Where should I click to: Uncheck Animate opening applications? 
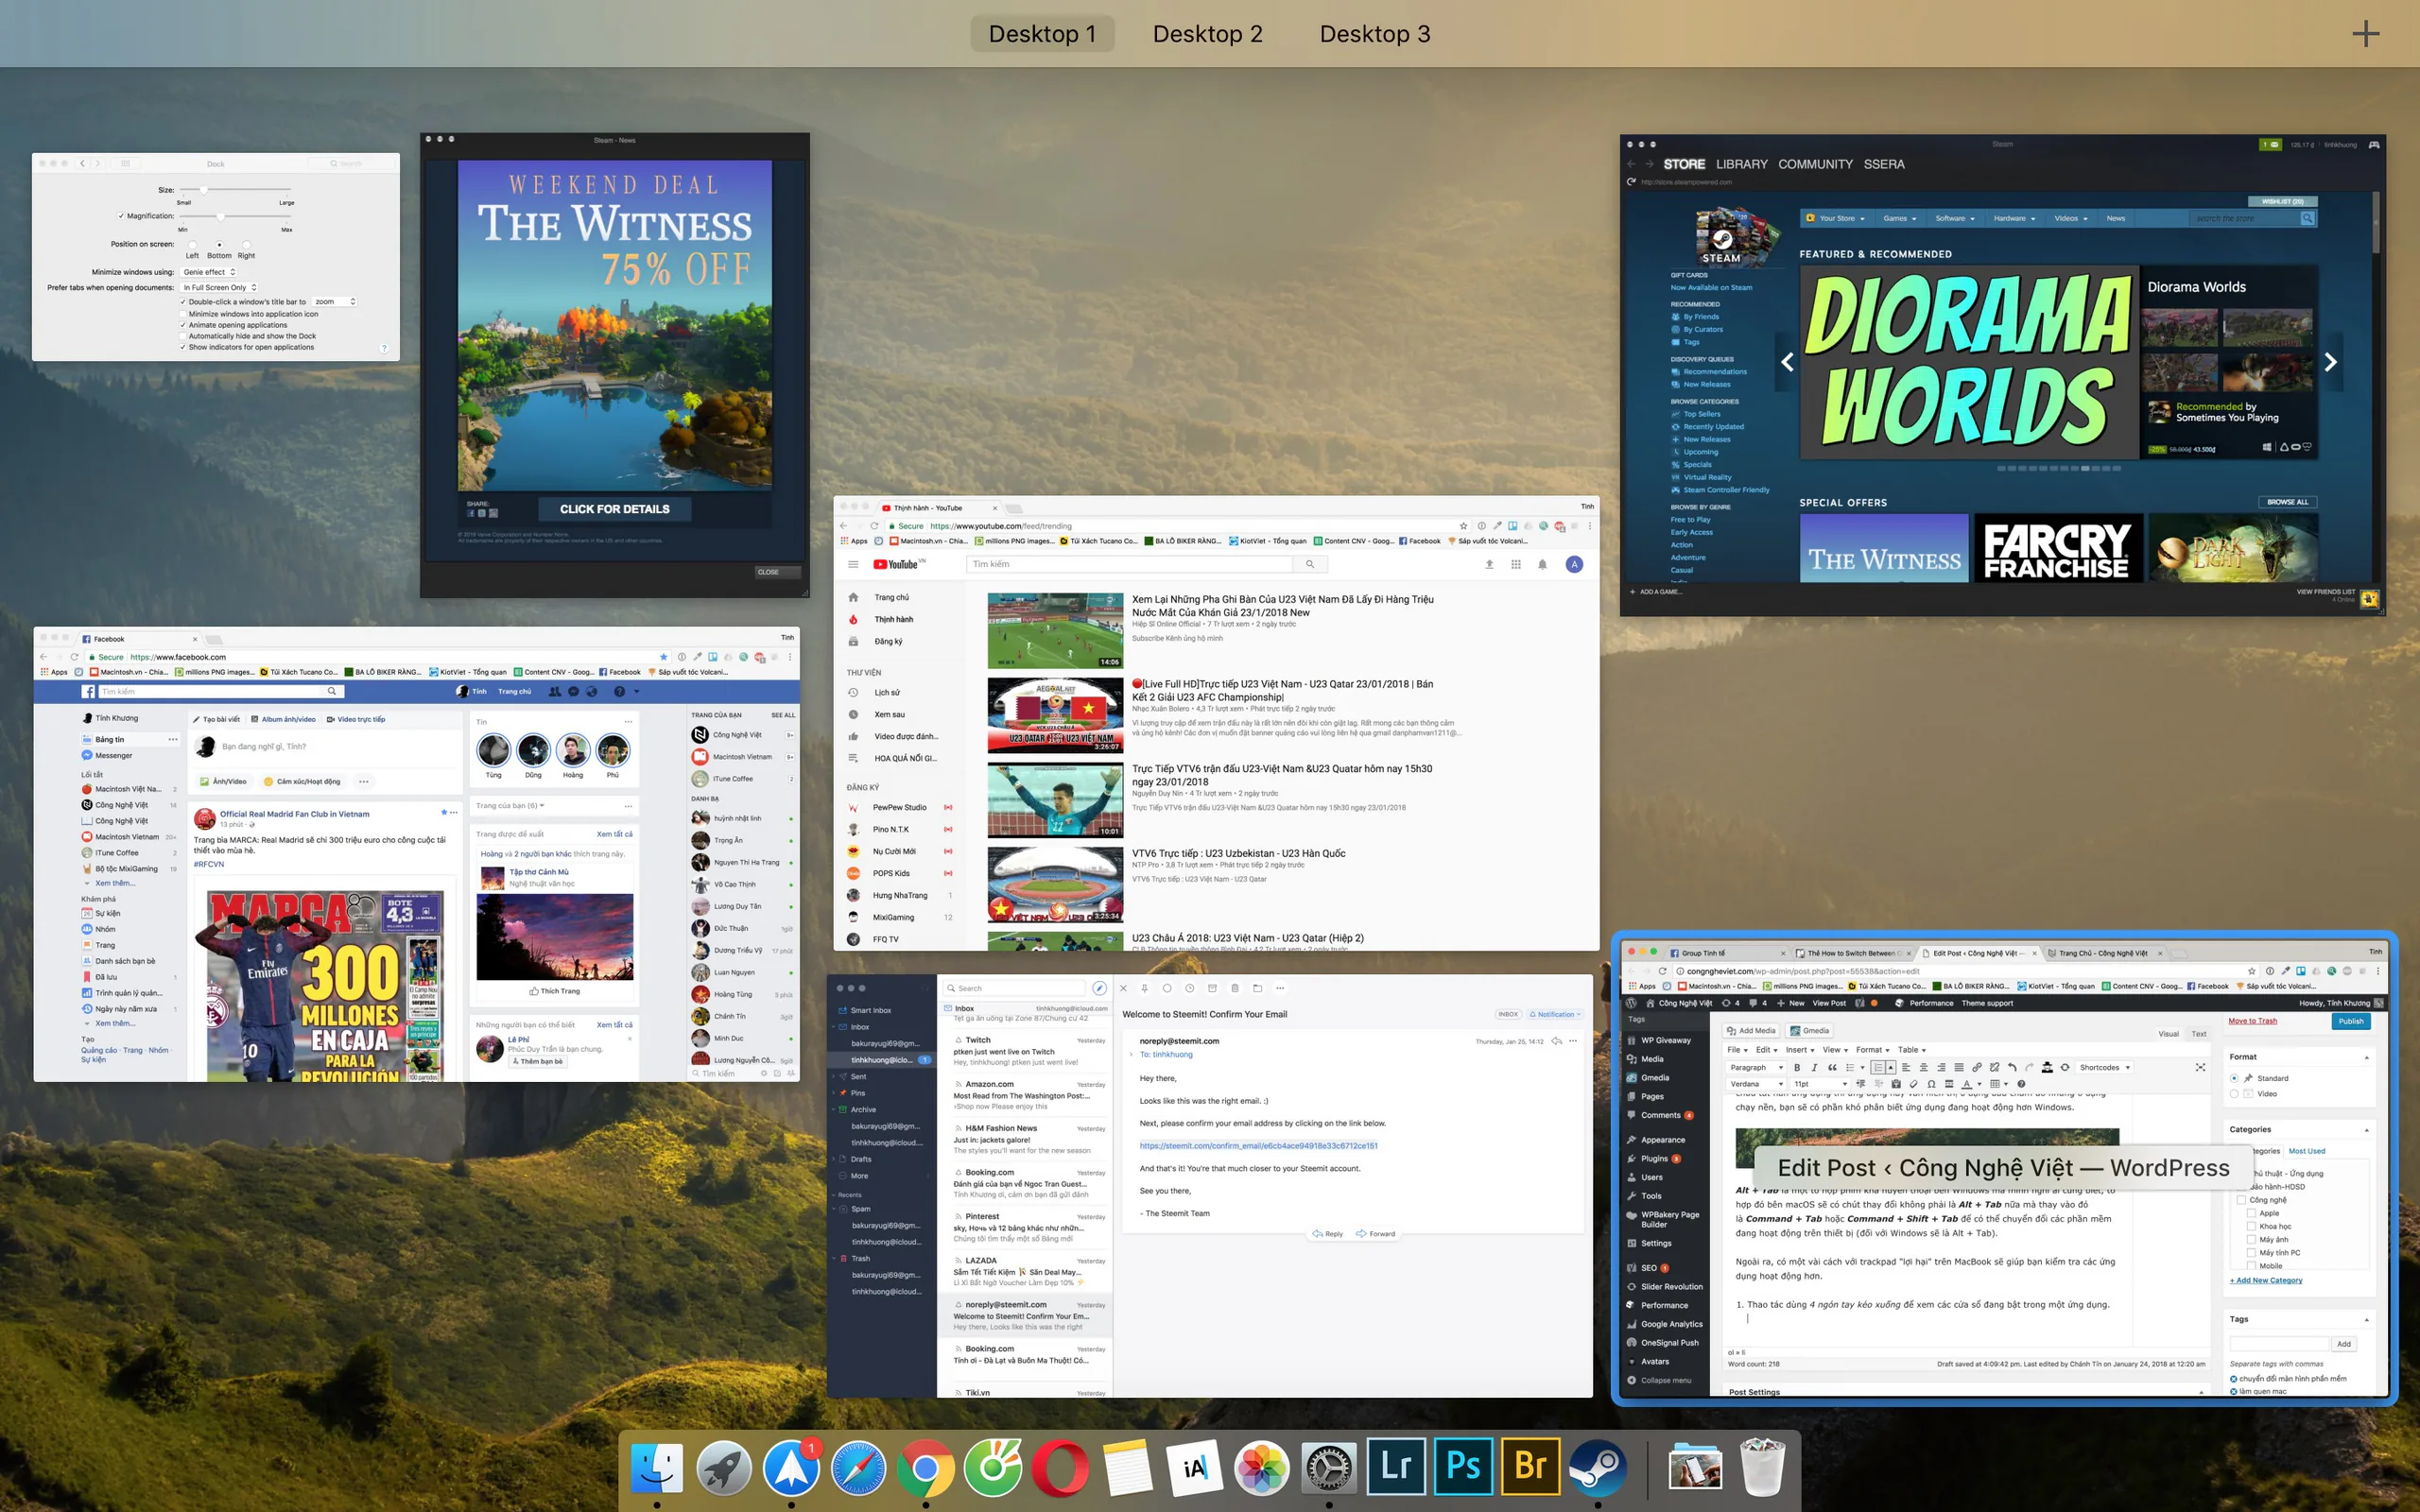(183, 325)
